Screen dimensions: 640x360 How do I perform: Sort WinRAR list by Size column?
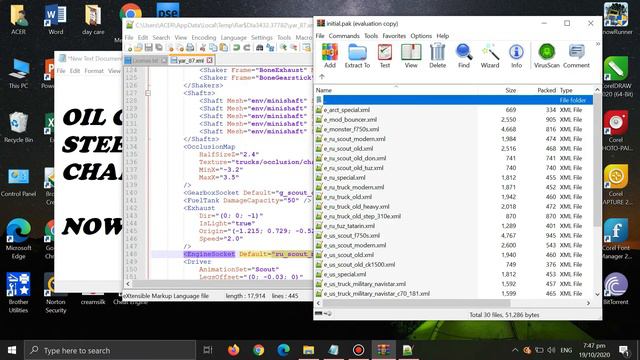(x=510, y=90)
